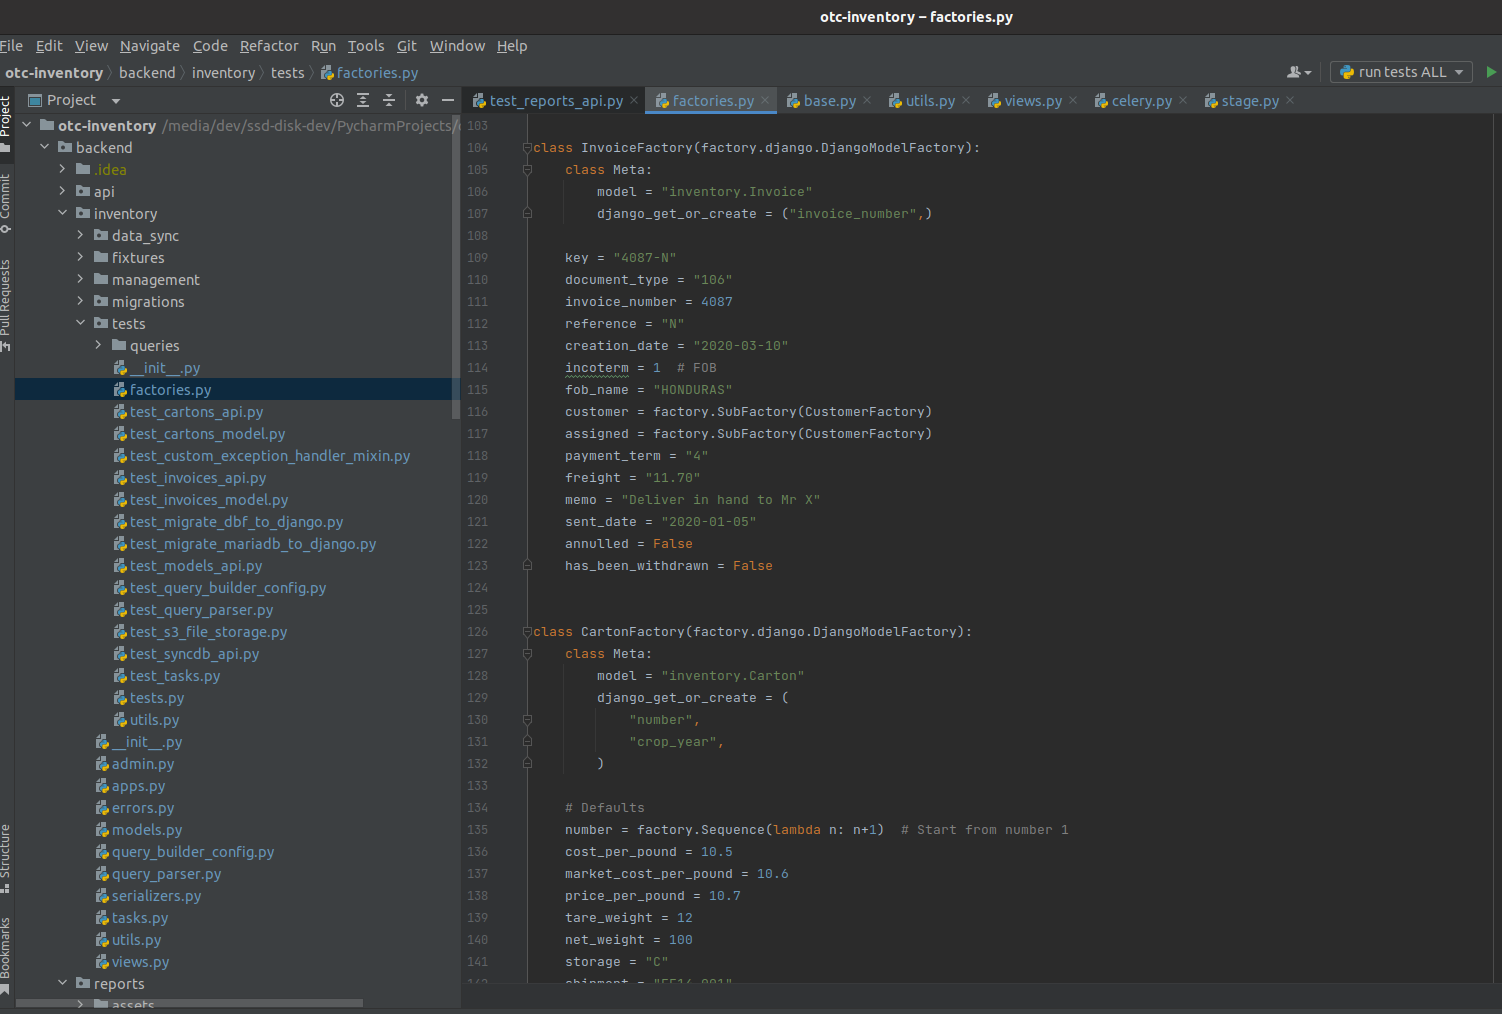Click the Select Opened File target icon
Image resolution: width=1502 pixels, height=1014 pixels.
point(337,100)
